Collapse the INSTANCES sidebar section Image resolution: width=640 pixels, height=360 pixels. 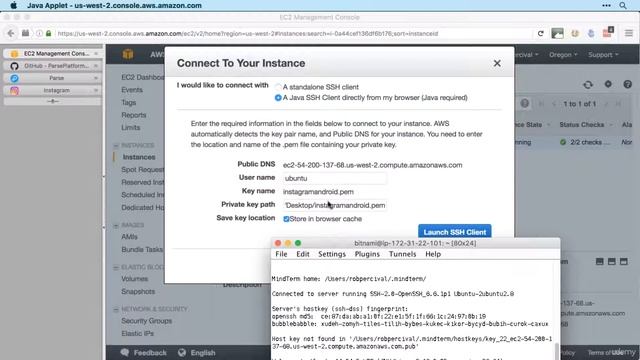tap(116, 145)
